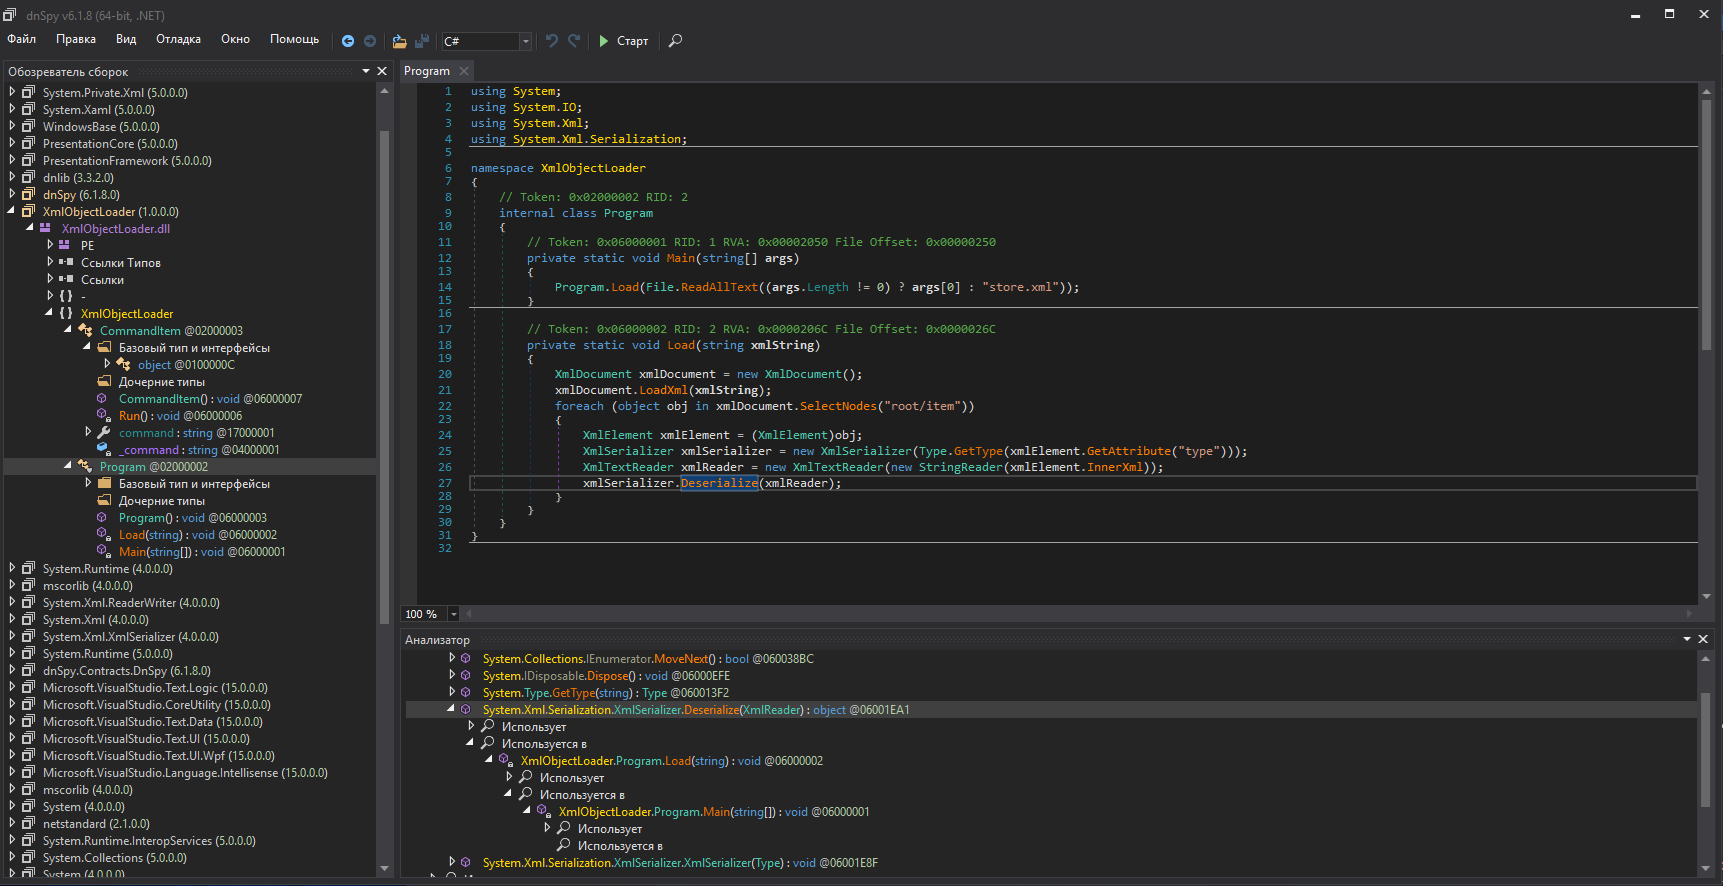This screenshot has height=886, width=1723.
Task: Click the Используется в node under Deserialize
Action: tap(544, 744)
